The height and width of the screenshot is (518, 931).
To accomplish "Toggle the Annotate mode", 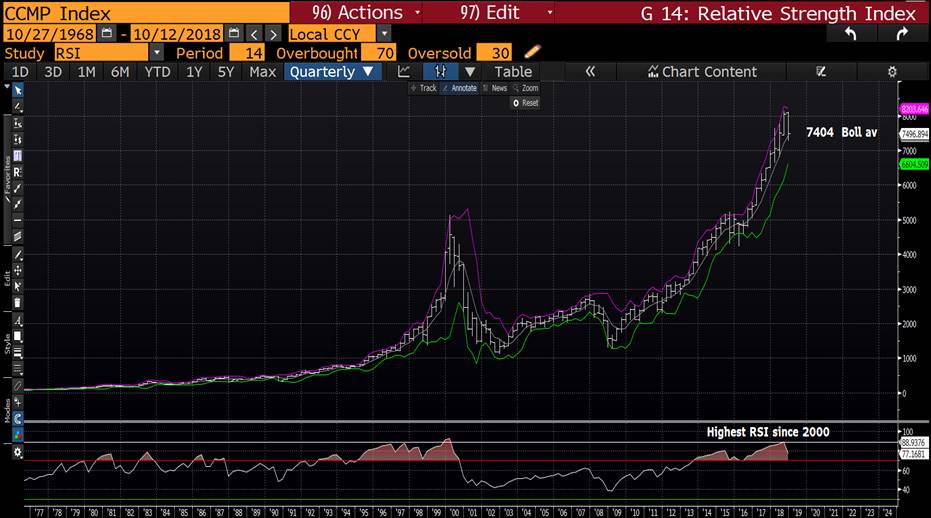I will tap(459, 88).
